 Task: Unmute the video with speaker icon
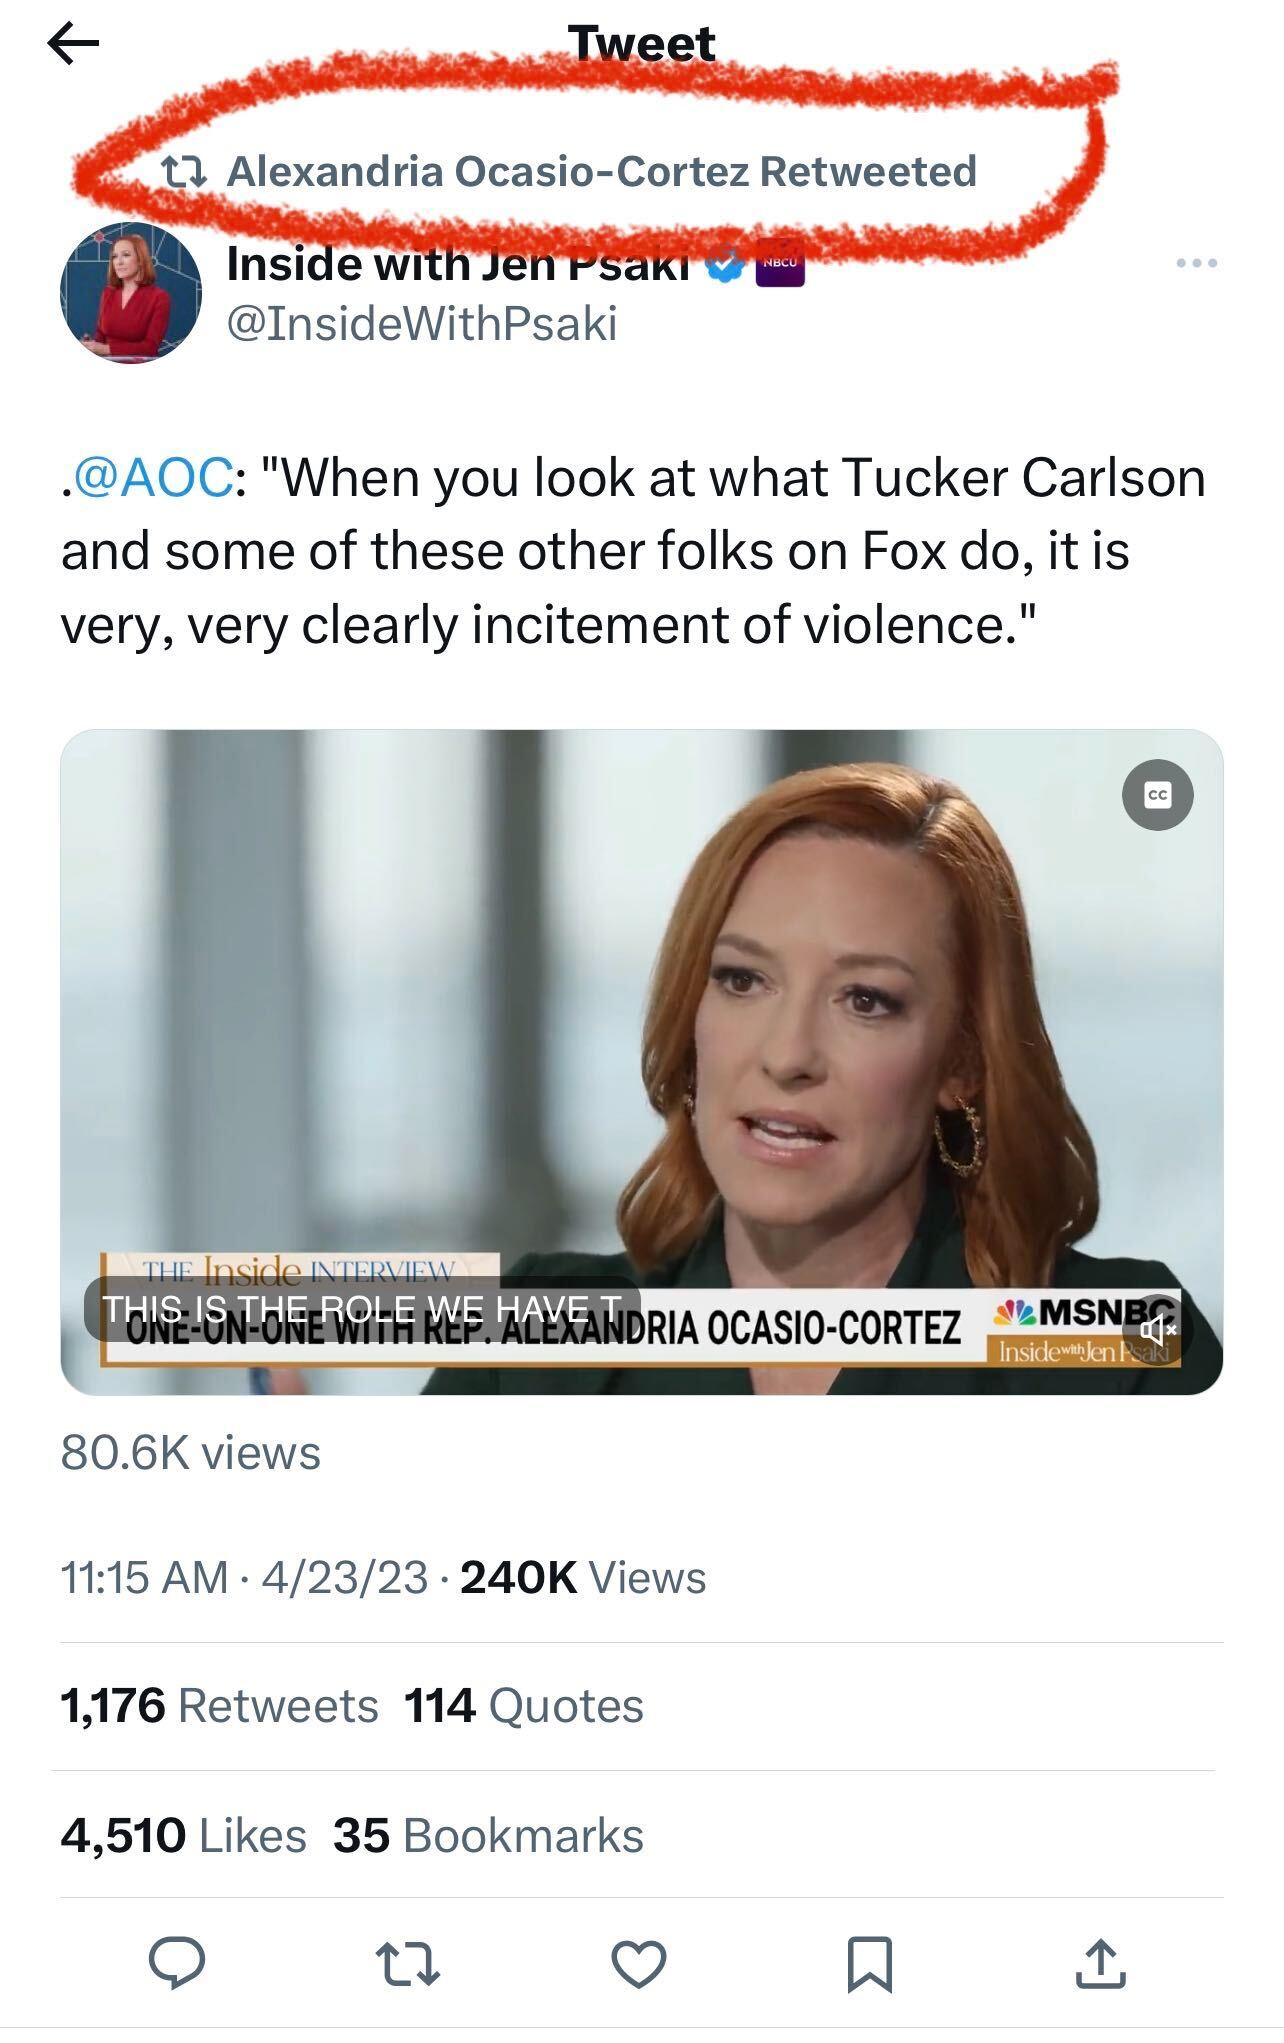1157,1329
